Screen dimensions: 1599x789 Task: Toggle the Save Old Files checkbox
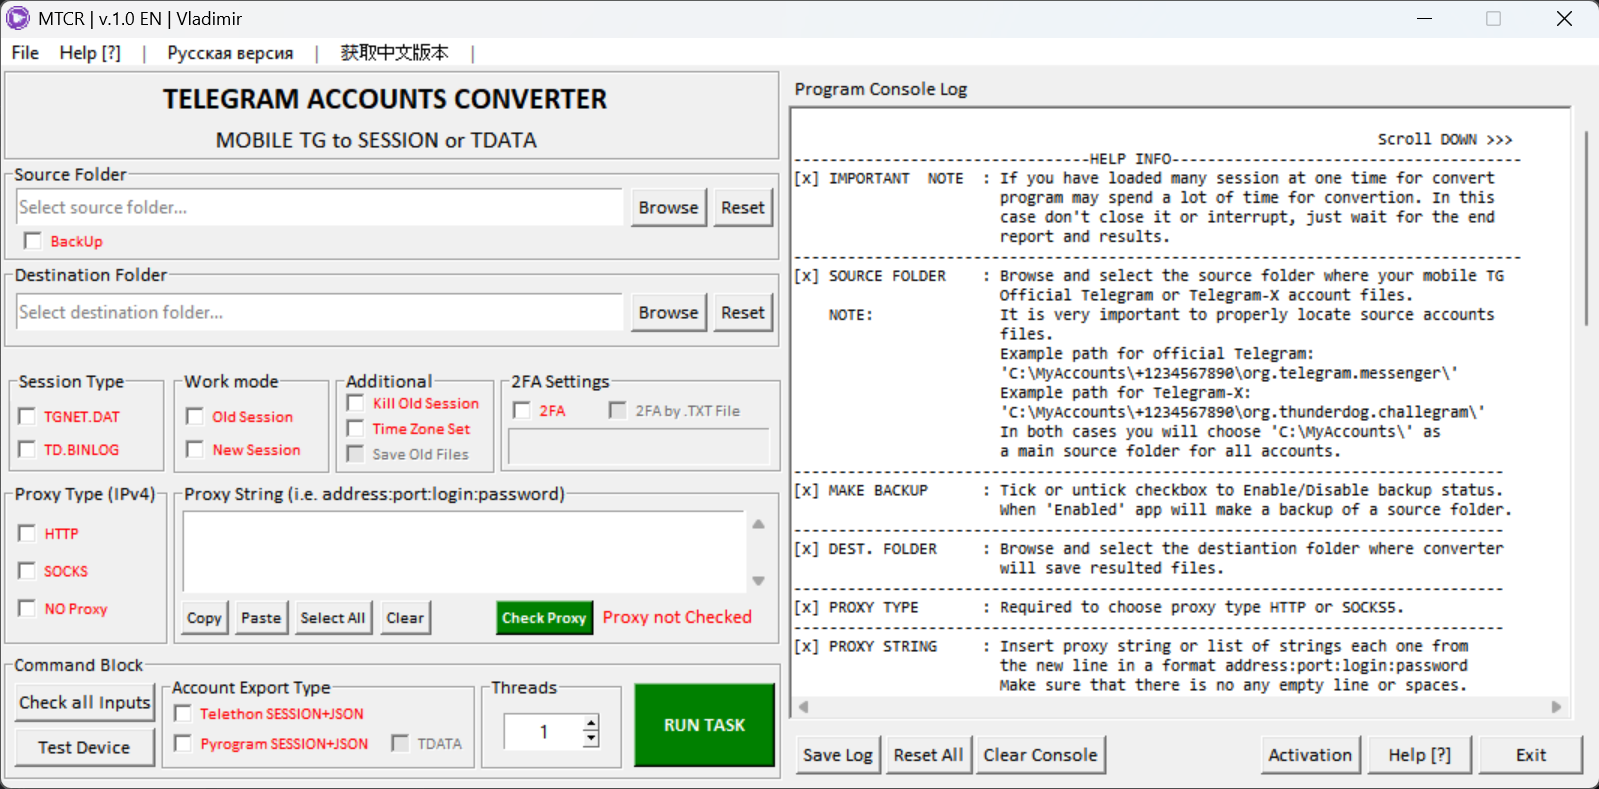coord(355,454)
